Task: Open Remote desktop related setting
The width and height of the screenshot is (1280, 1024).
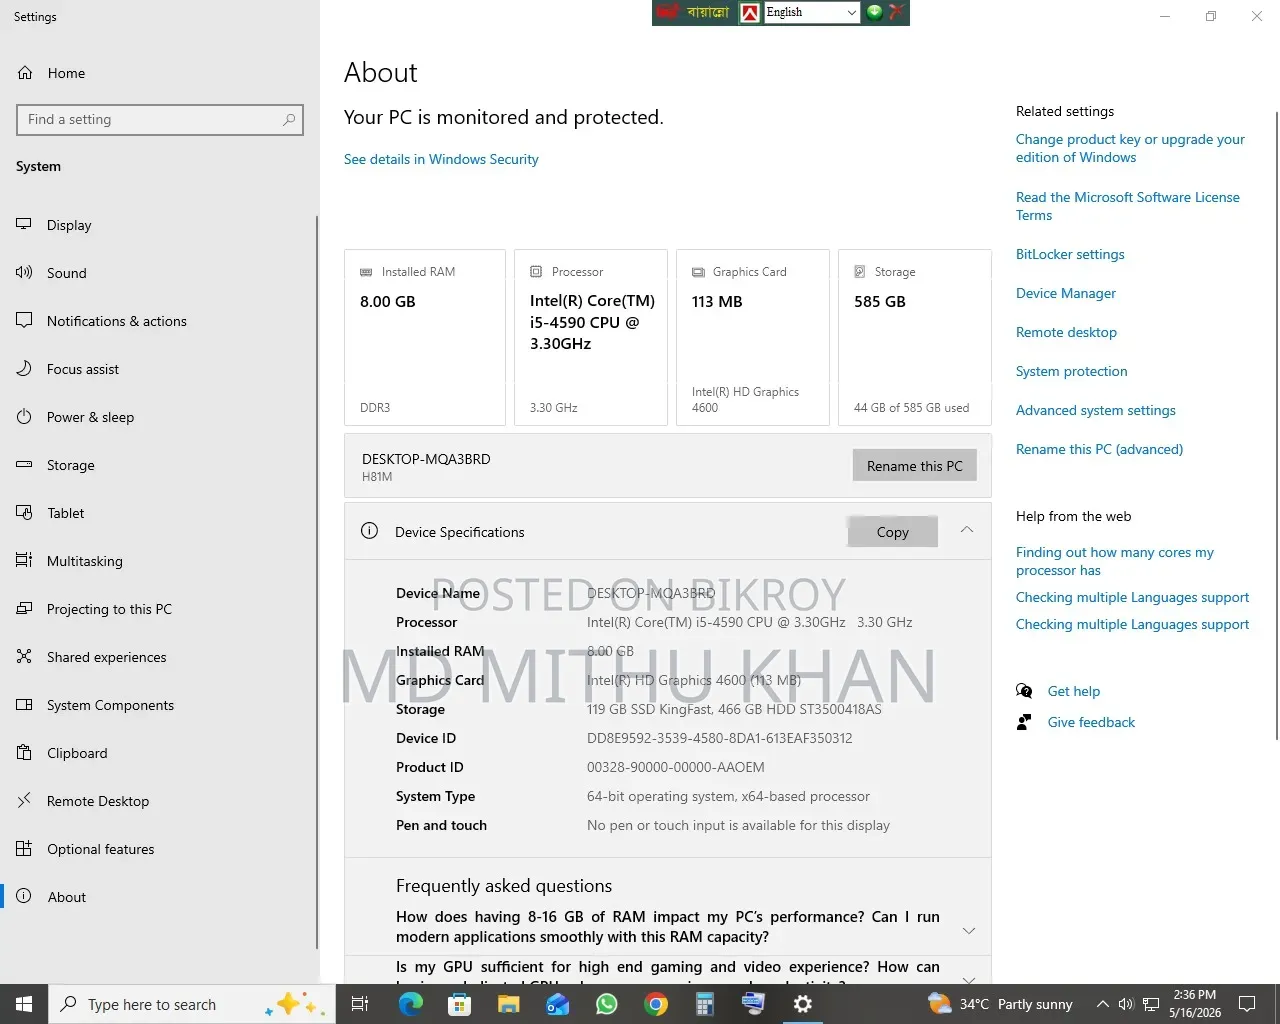Action: click(1066, 332)
